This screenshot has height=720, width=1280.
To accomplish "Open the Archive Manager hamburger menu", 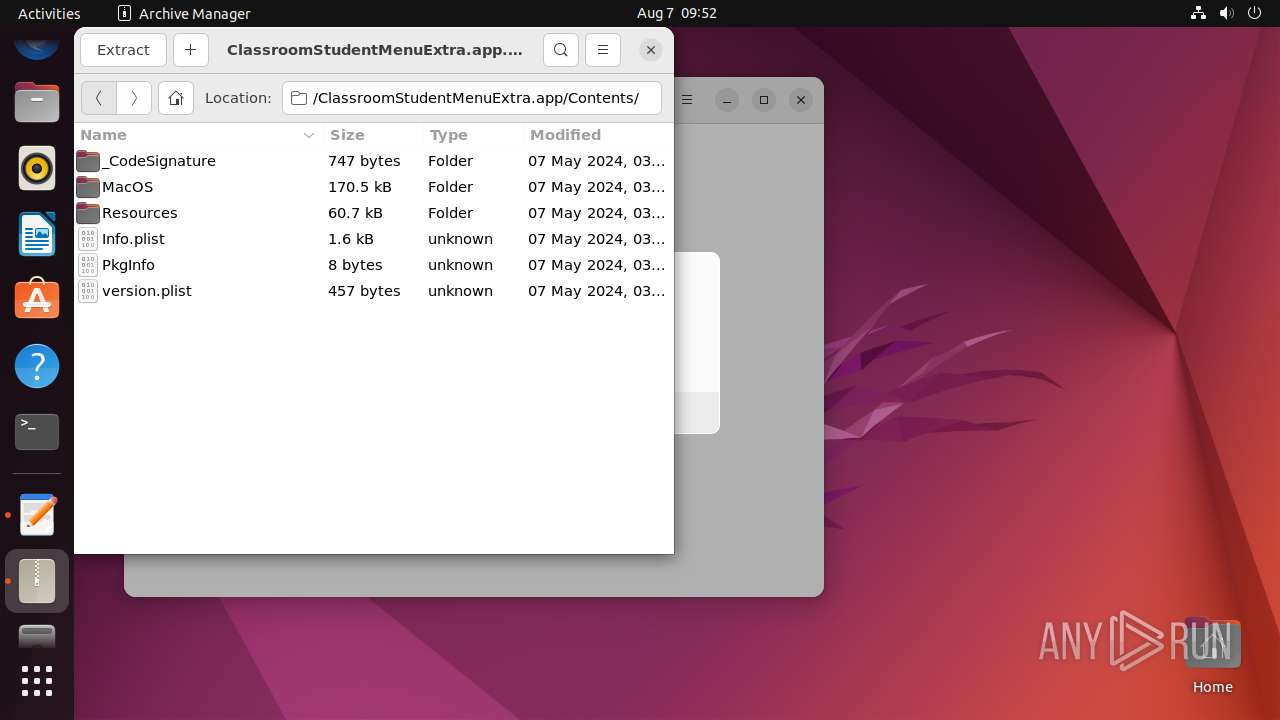I will [603, 50].
